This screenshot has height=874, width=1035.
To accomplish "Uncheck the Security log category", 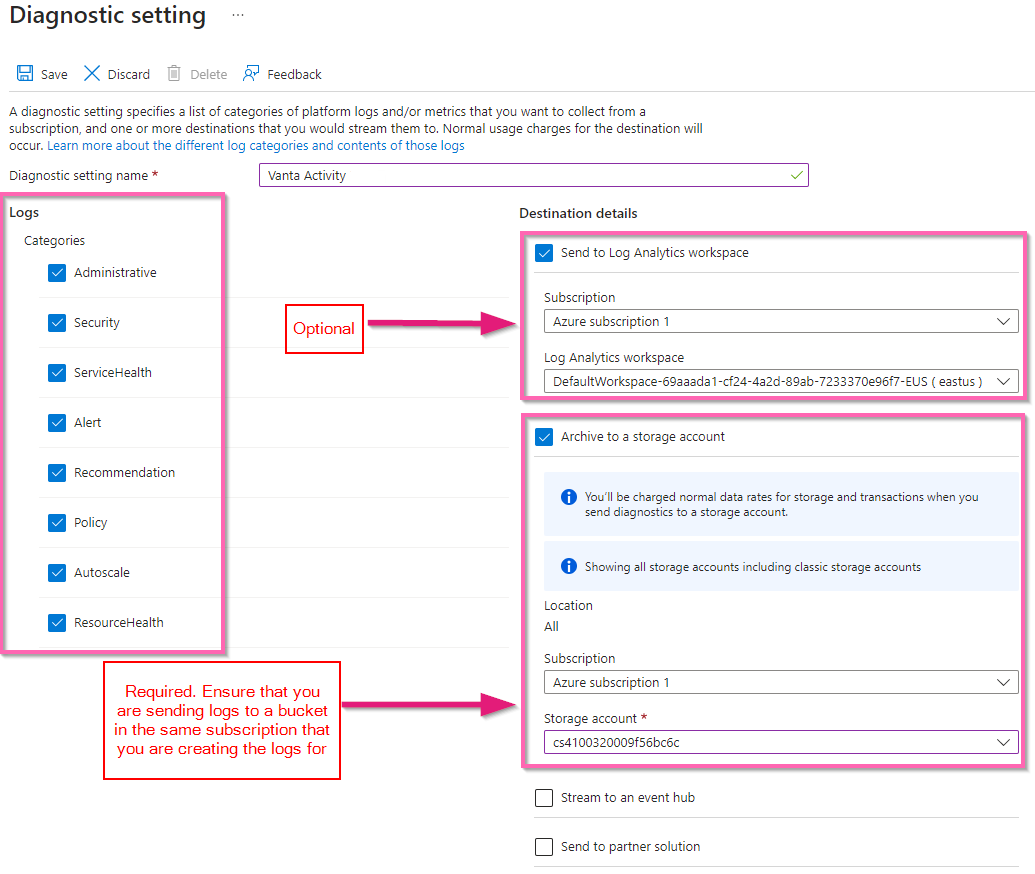I will 57,323.
